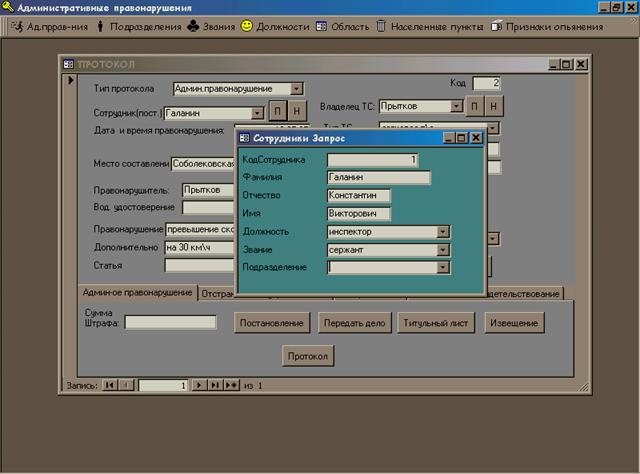The width and height of the screenshot is (640, 474).
Task: Go to the first record
Action: click(110, 384)
